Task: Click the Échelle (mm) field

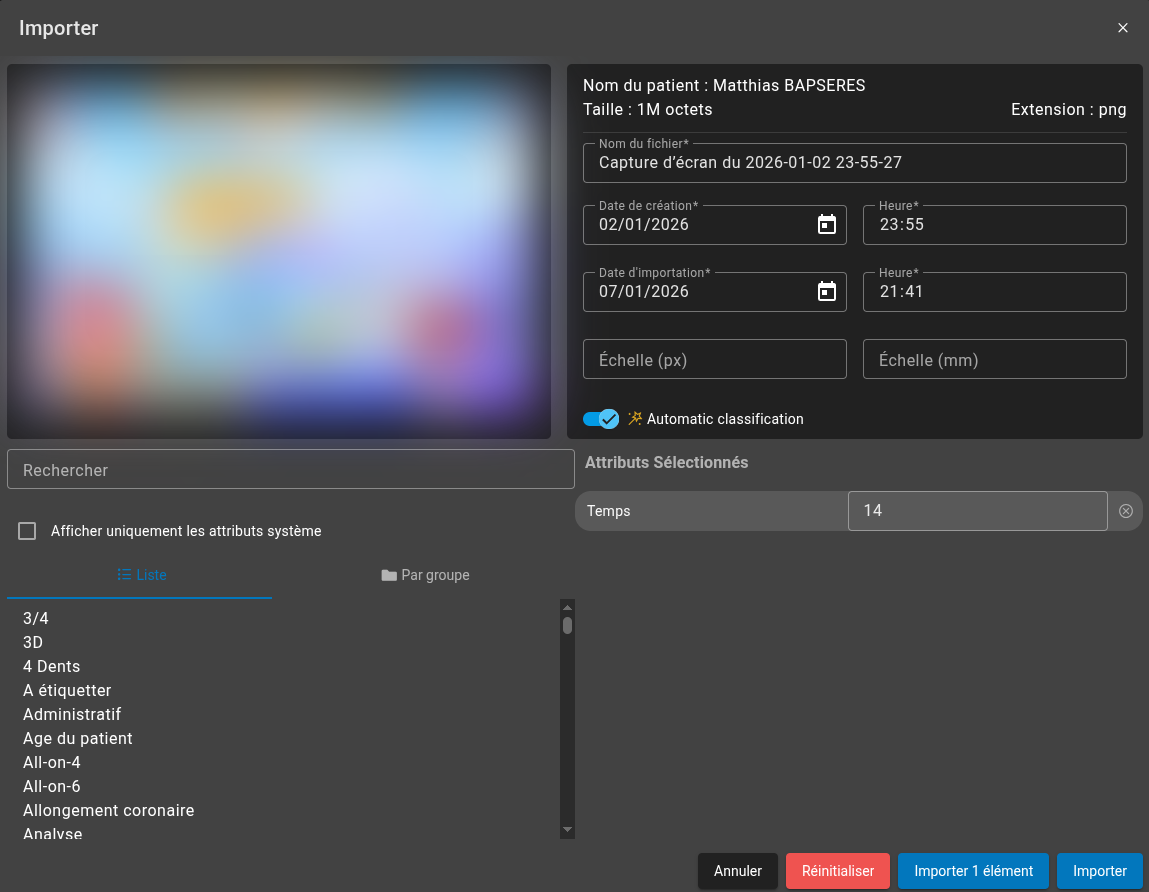Action: coord(994,359)
